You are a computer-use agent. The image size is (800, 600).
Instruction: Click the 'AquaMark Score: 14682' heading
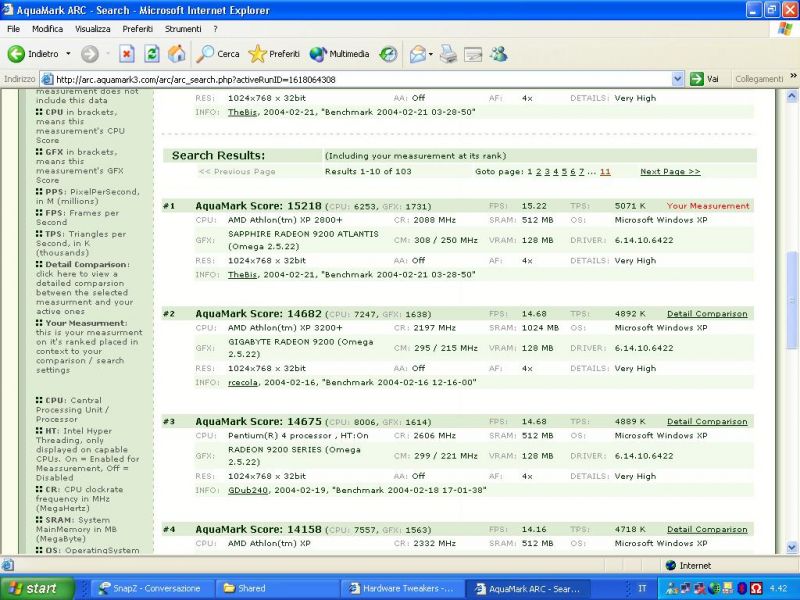click(x=258, y=313)
